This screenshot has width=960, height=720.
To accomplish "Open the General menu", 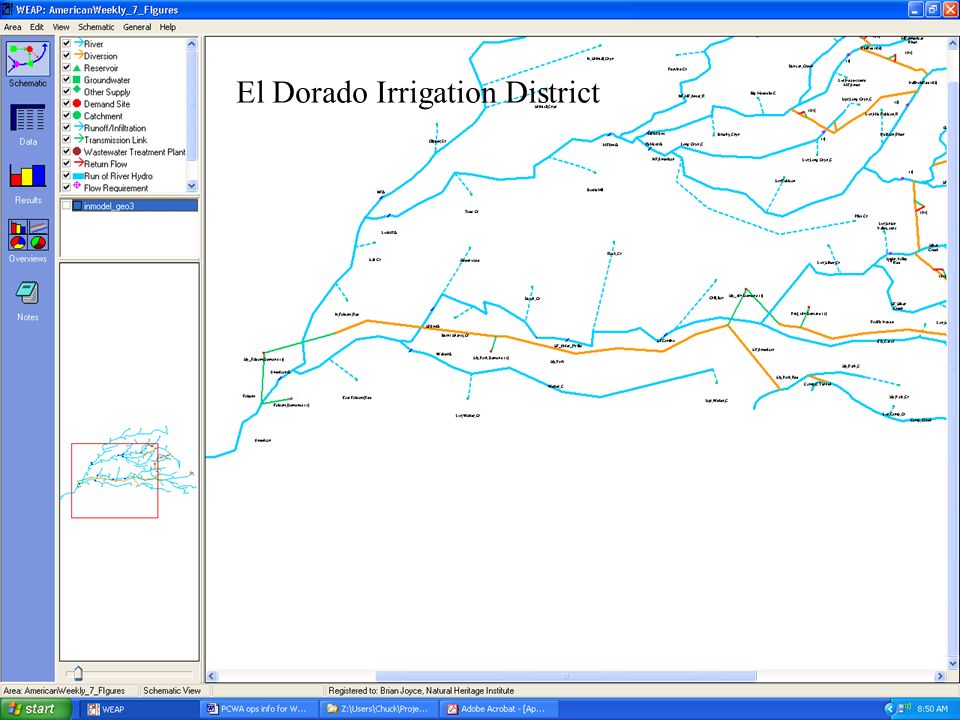I will click(137, 27).
